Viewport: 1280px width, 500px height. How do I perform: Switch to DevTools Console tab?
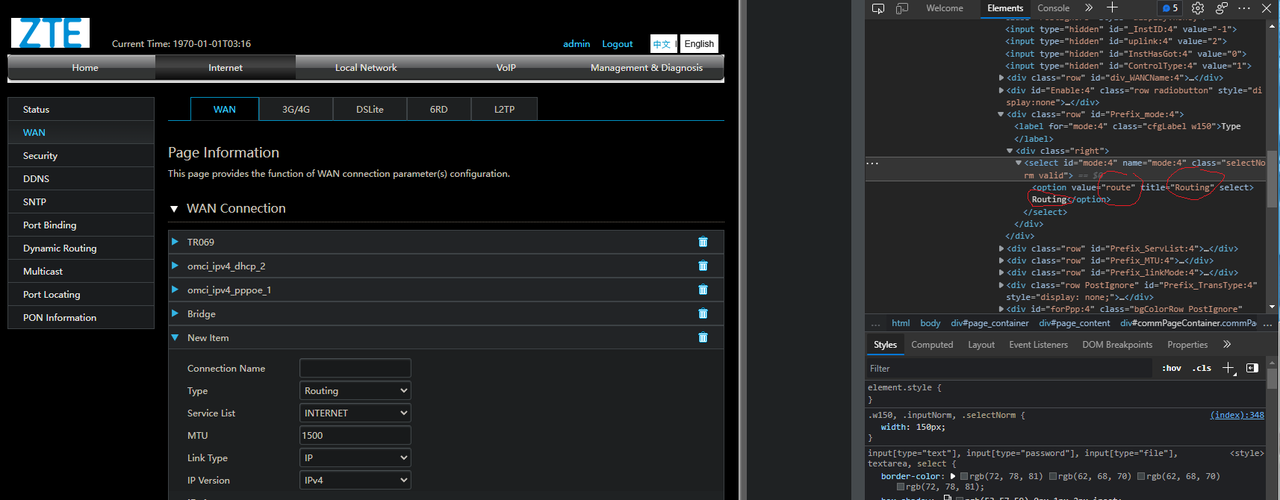click(x=1053, y=8)
